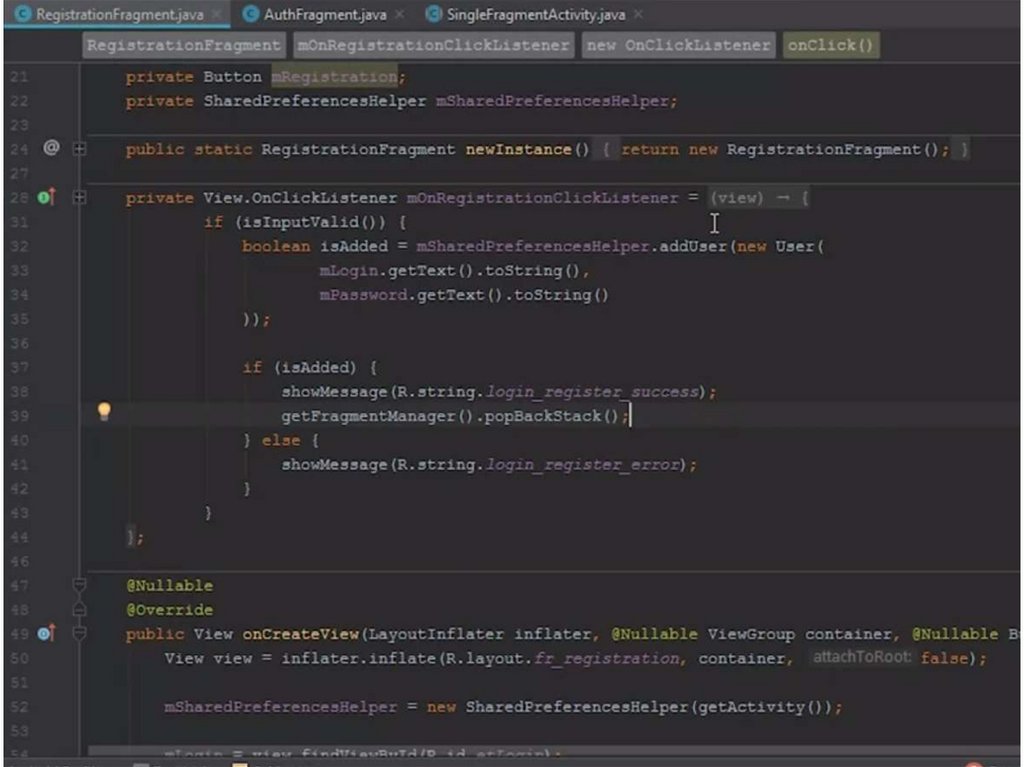The image size is (1024, 767).
Task: Collapse the annotations fold marker at @Nullable line
Action: (79, 585)
